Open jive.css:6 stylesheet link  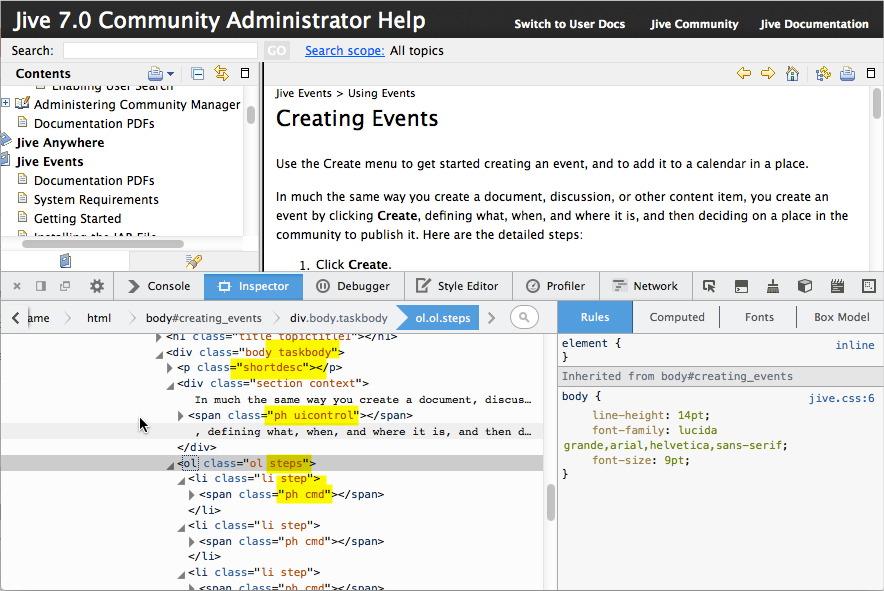(x=841, y=399)
